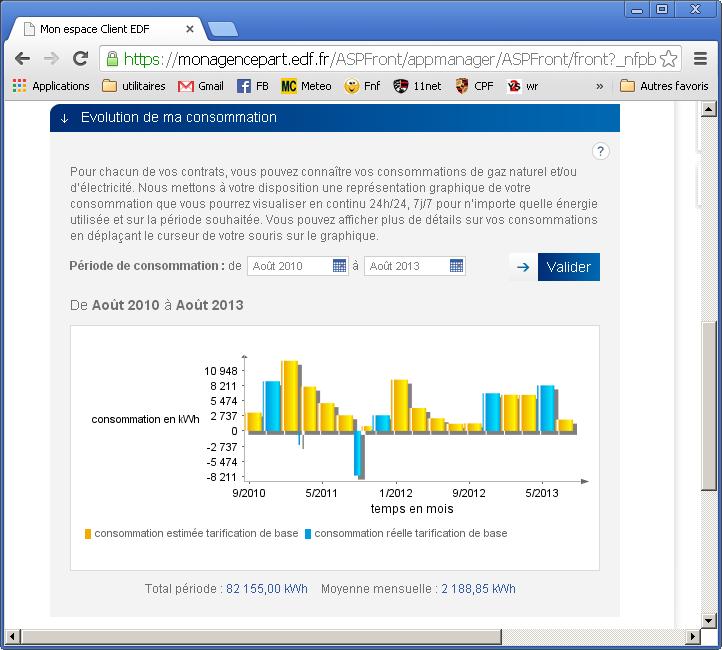
Task: Open the end date calendar icon
Action: 456,266
